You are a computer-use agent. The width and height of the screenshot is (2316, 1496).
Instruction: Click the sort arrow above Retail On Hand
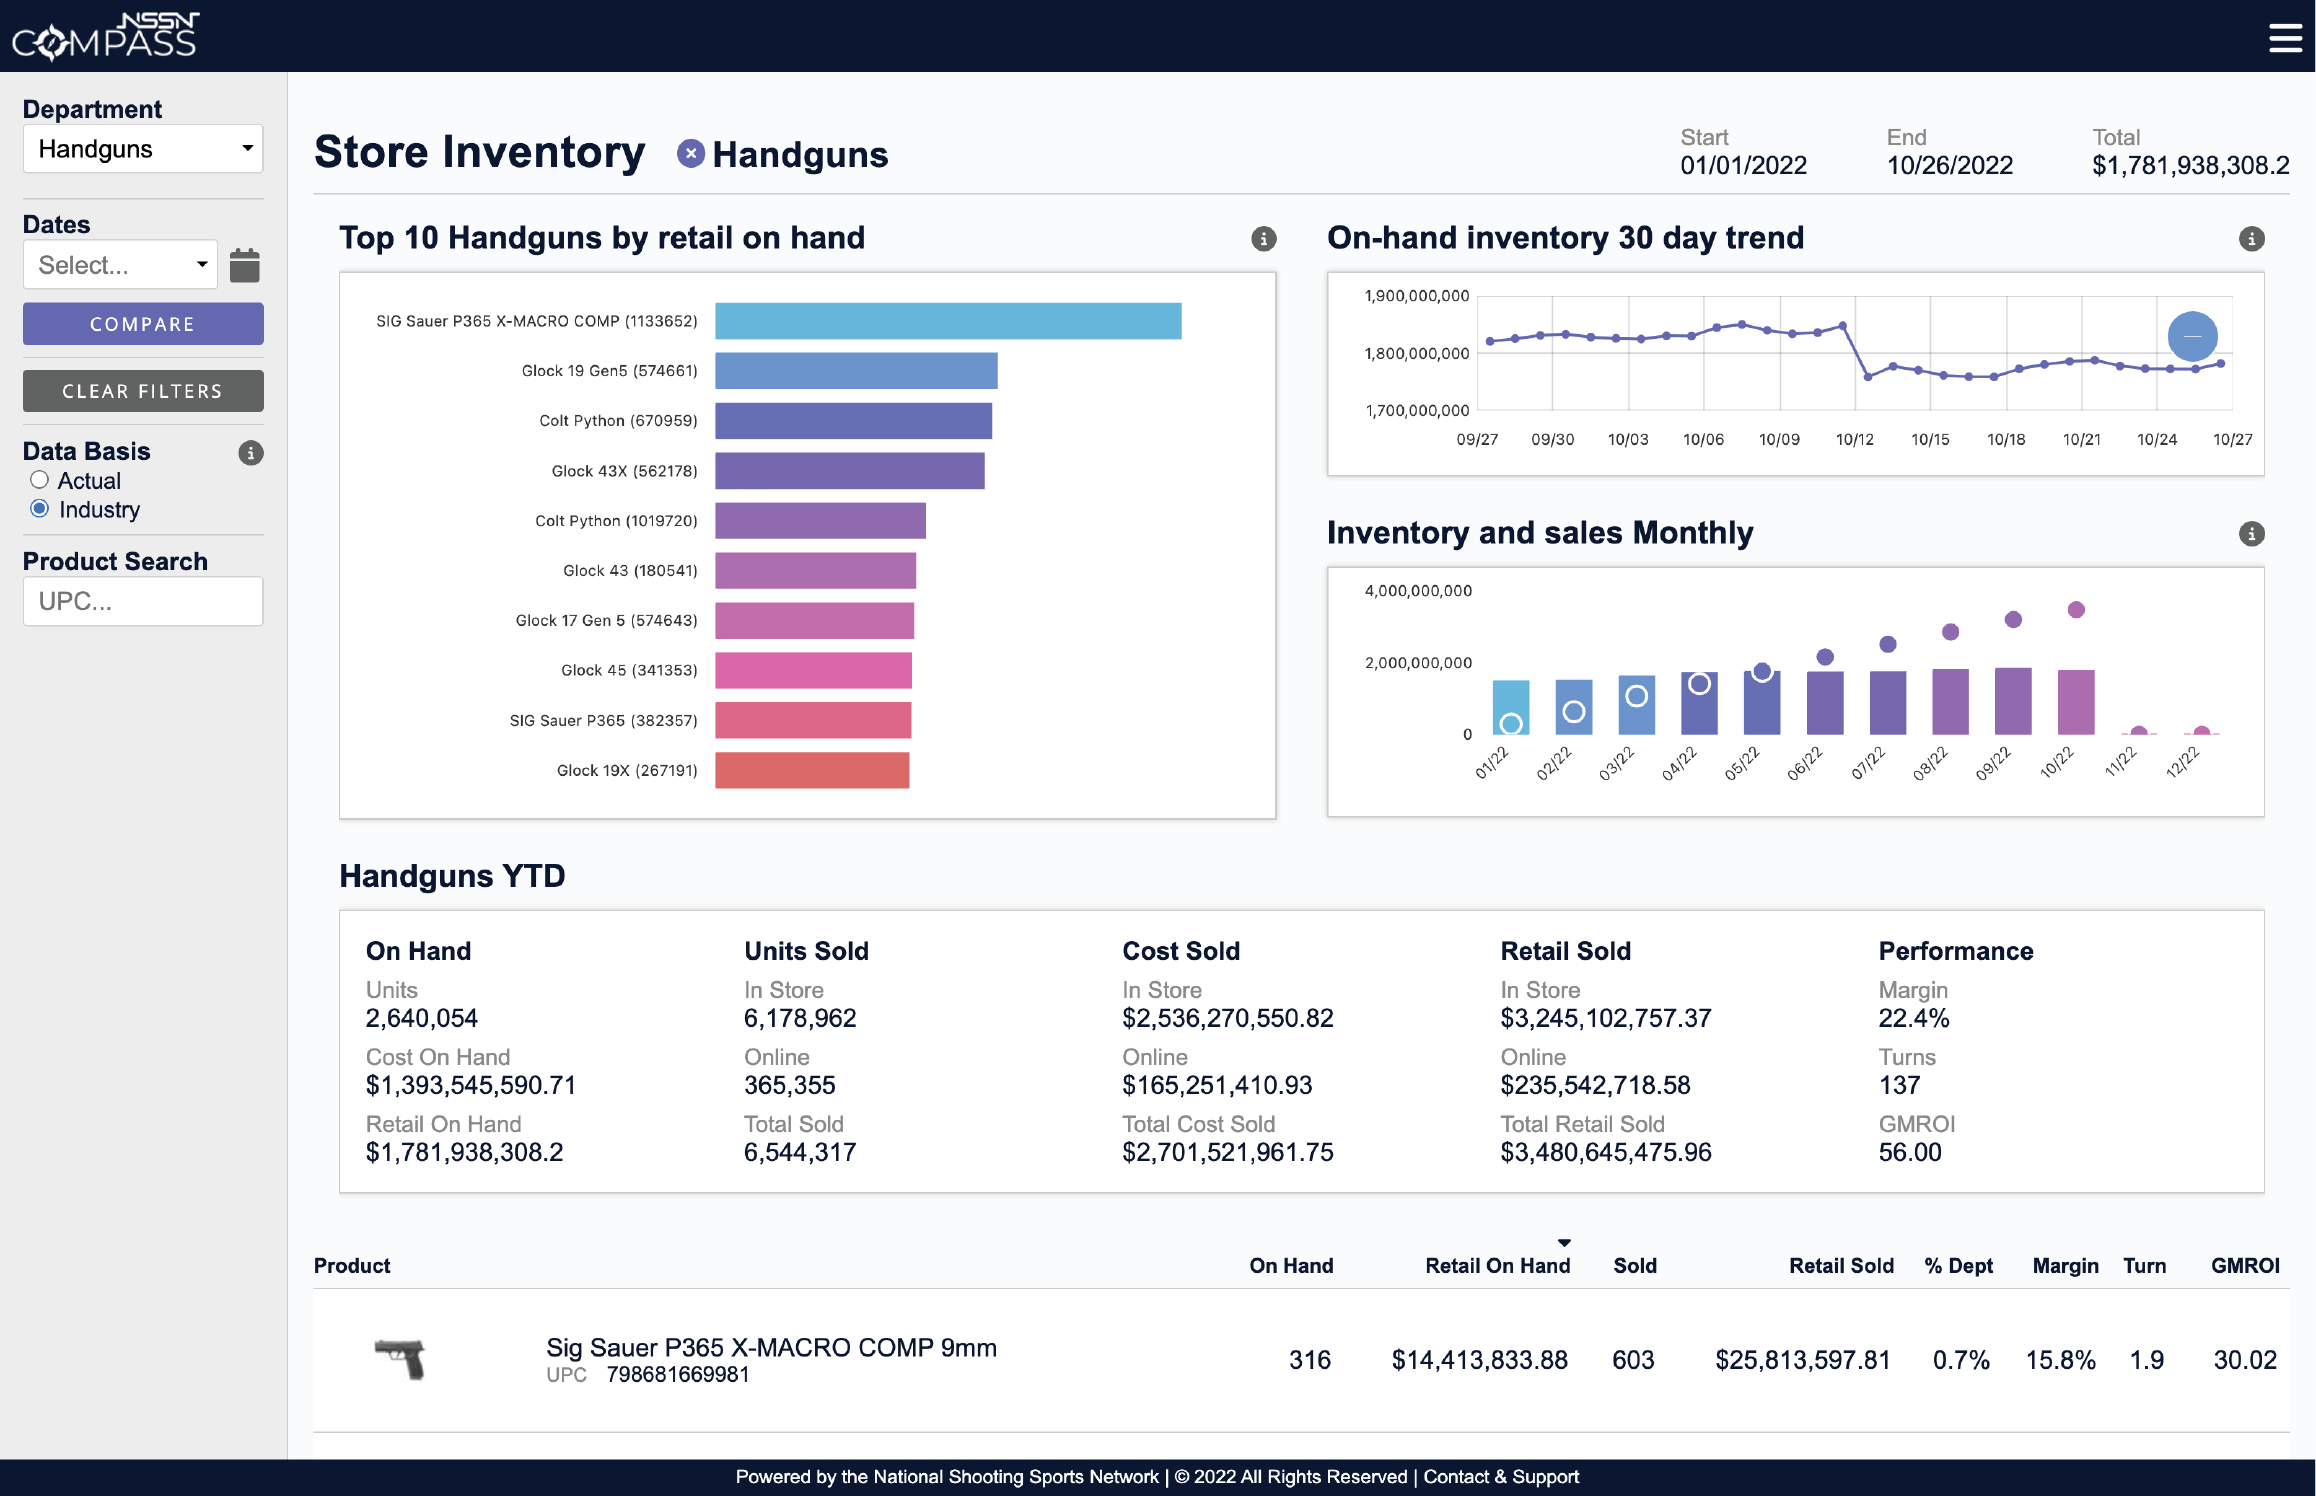[1564, 1243]
